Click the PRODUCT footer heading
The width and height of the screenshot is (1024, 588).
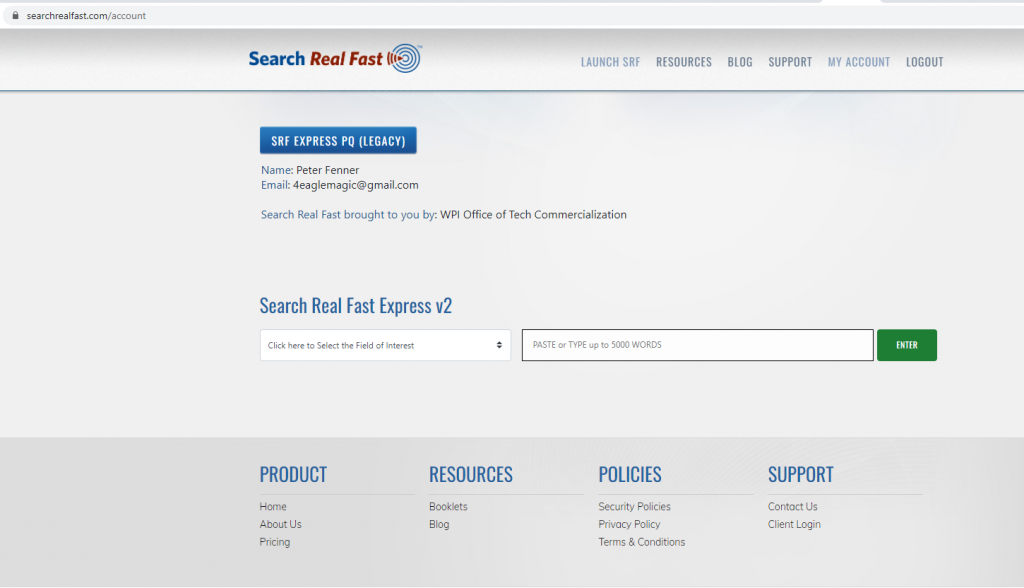293,474
